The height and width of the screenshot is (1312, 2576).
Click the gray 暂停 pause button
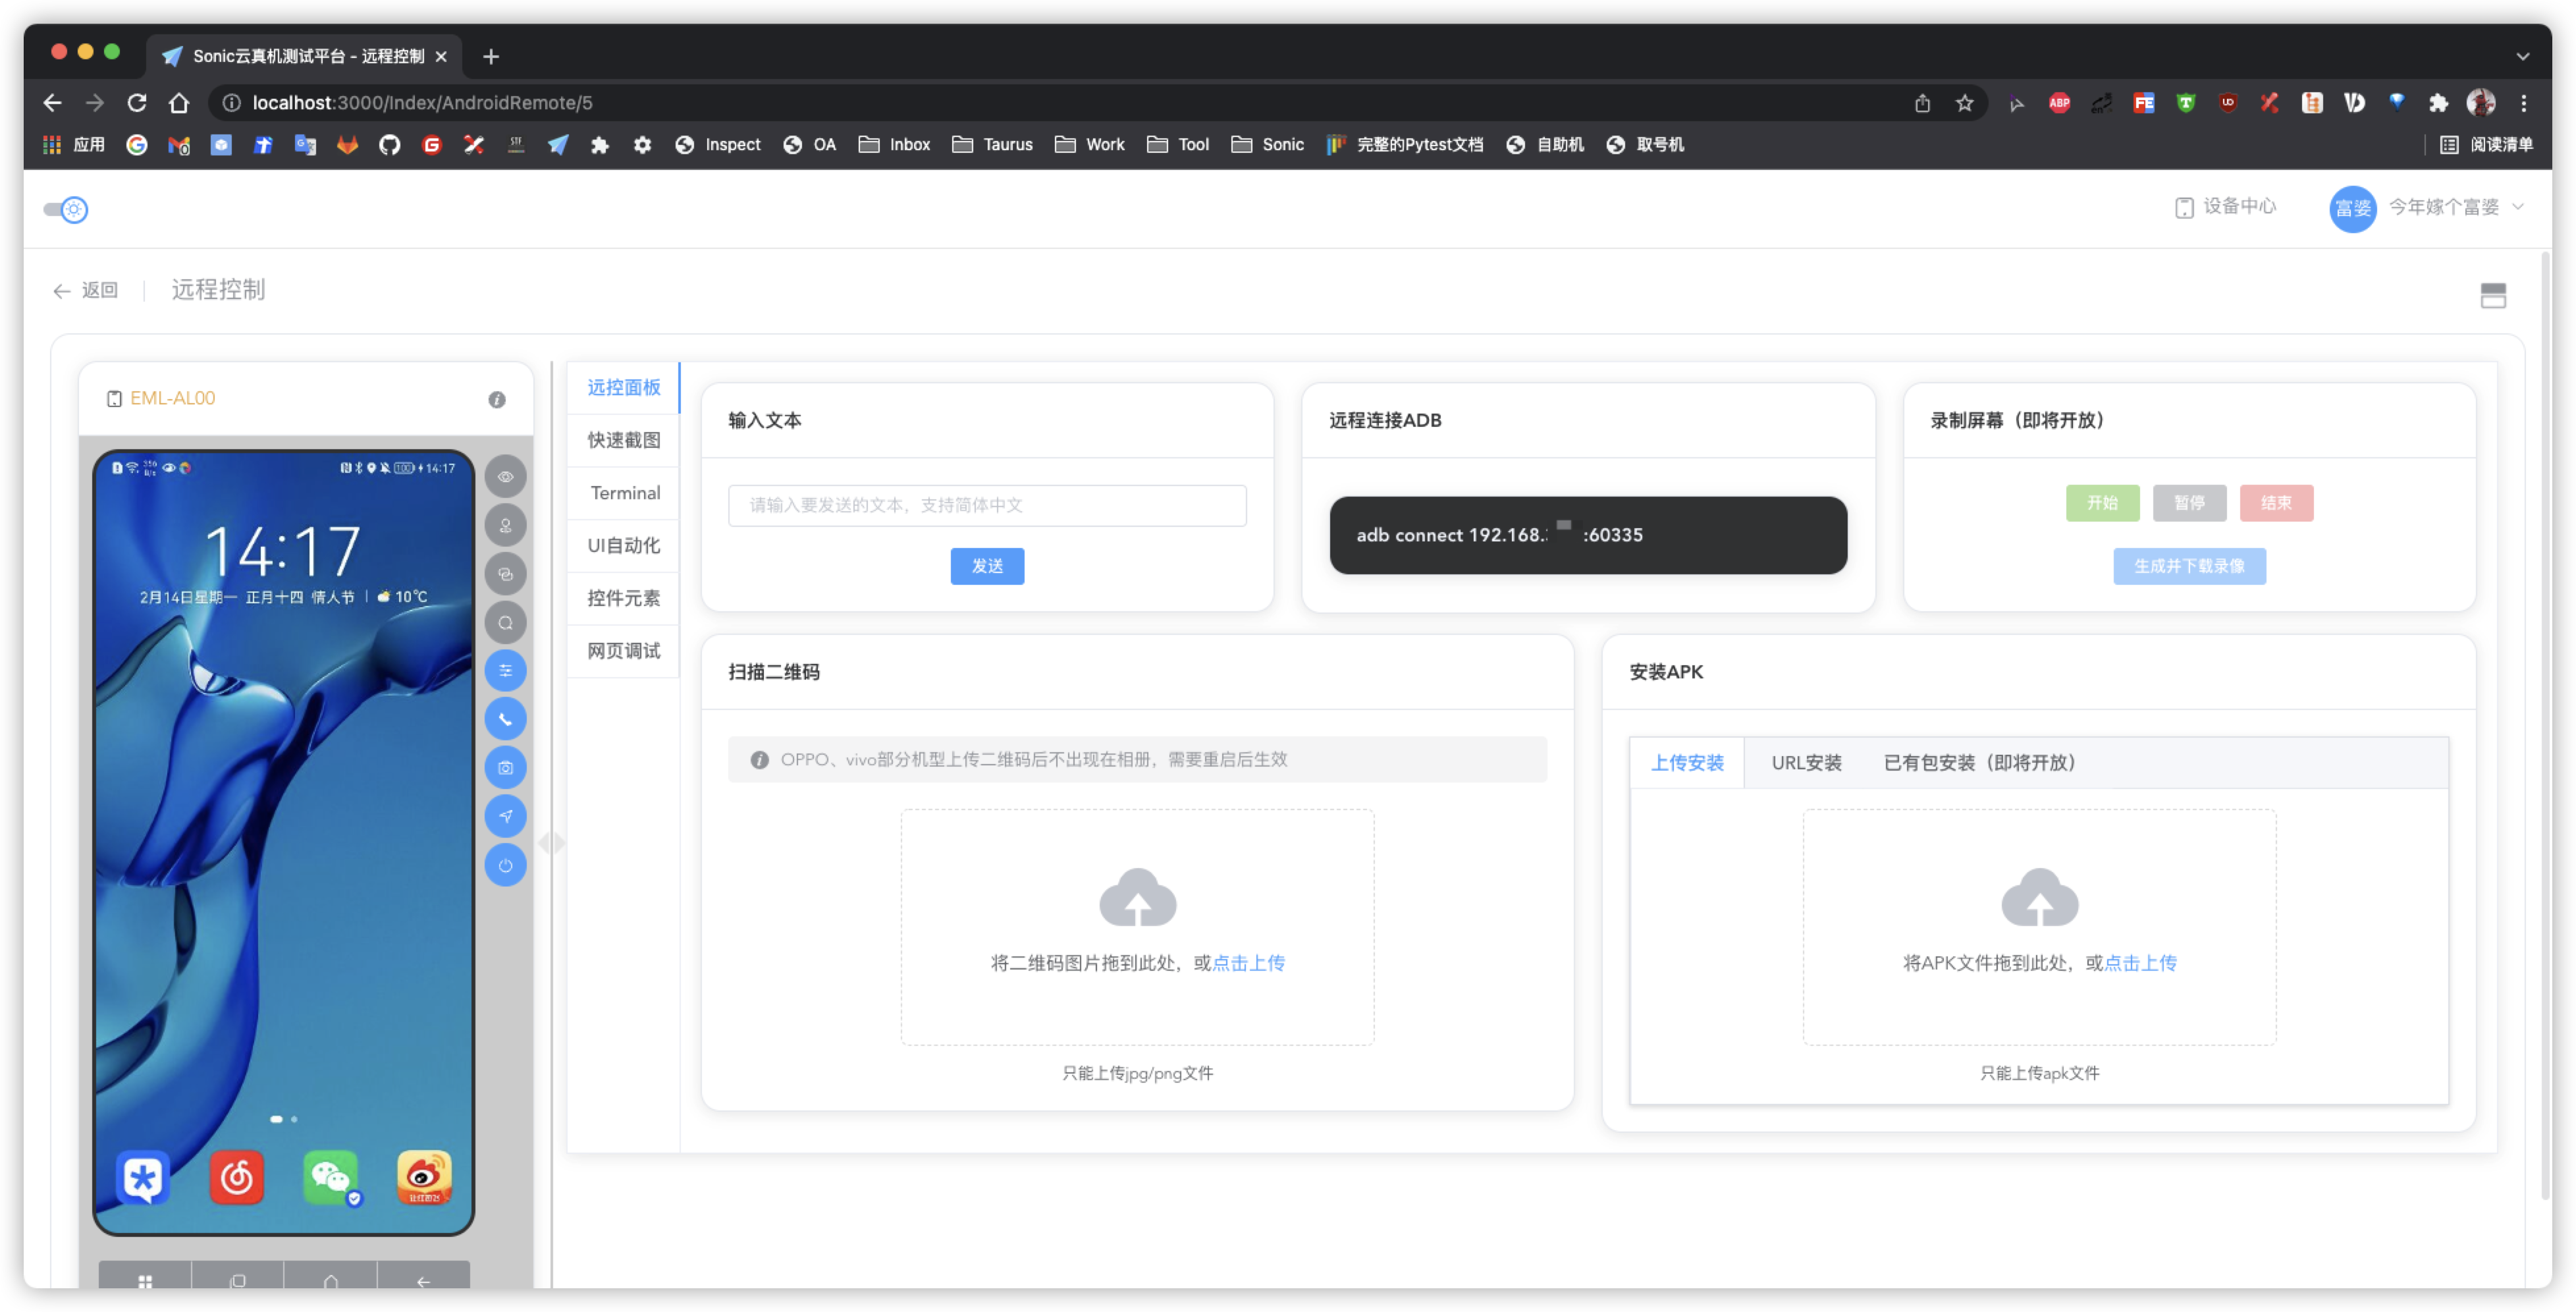pyautogui.click(x=2189, y=503)
